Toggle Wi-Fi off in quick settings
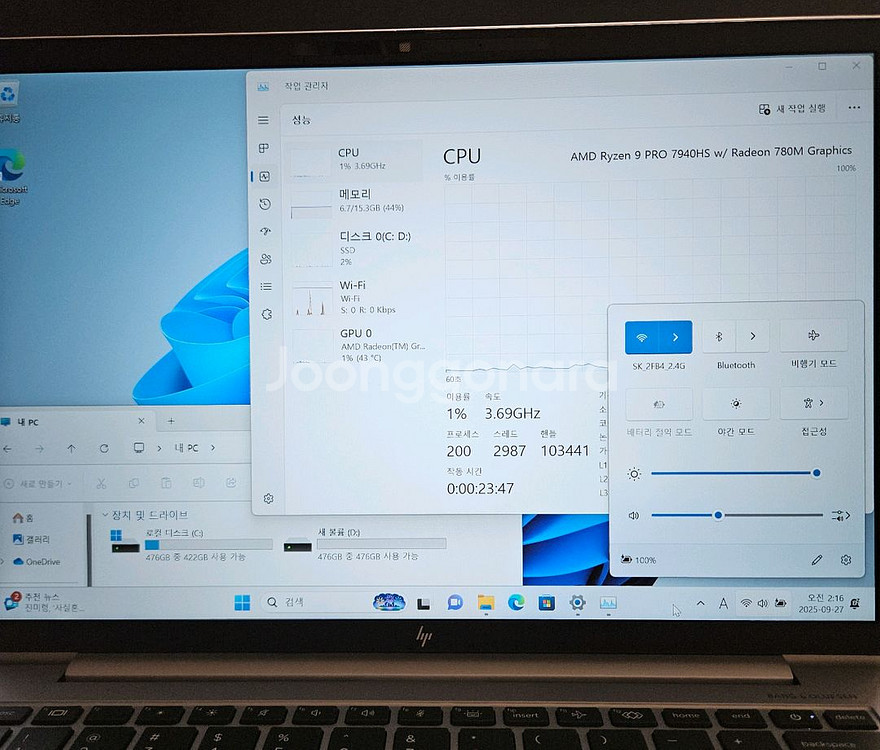This screenshot has height=750, width=880. [642, 337]
